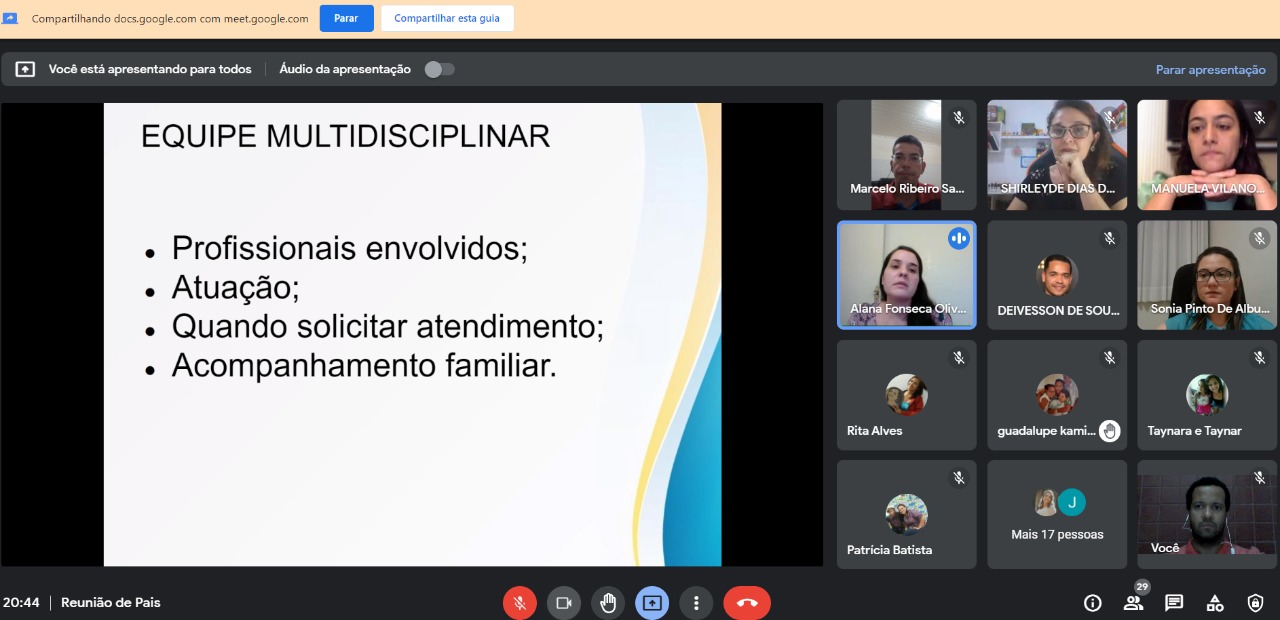Expand the Mais 17 pessoas tile

[x=1057, y=515]
